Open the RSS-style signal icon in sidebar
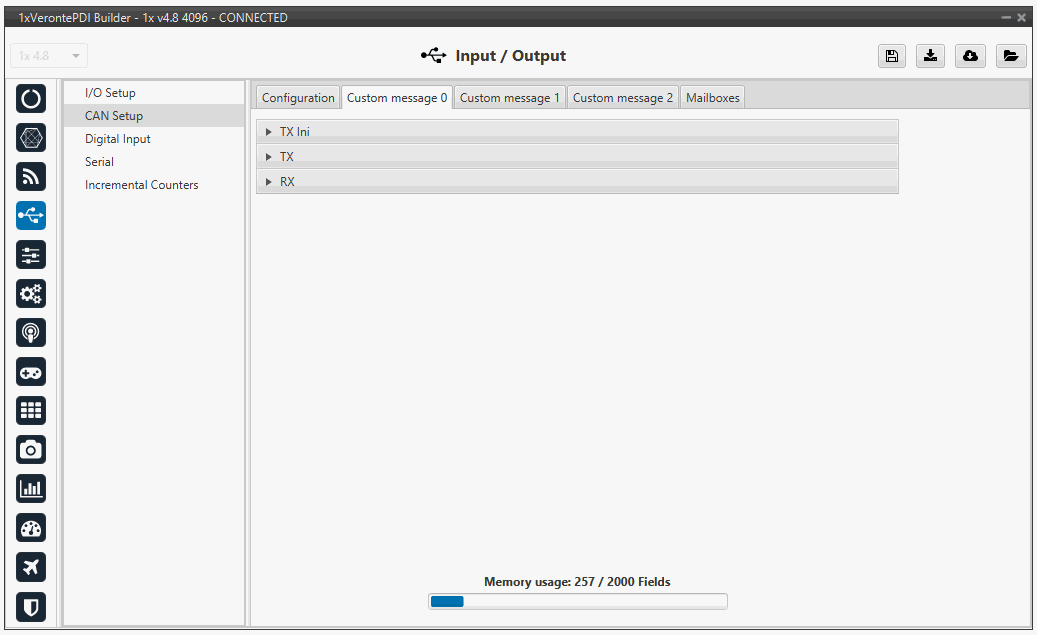 point(31,177)
